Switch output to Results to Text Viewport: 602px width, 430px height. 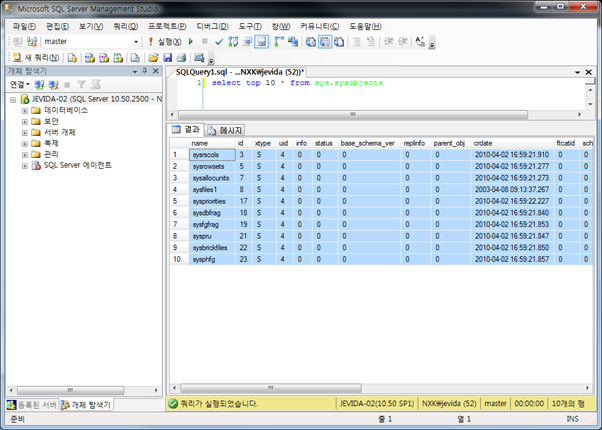(311, 41)
